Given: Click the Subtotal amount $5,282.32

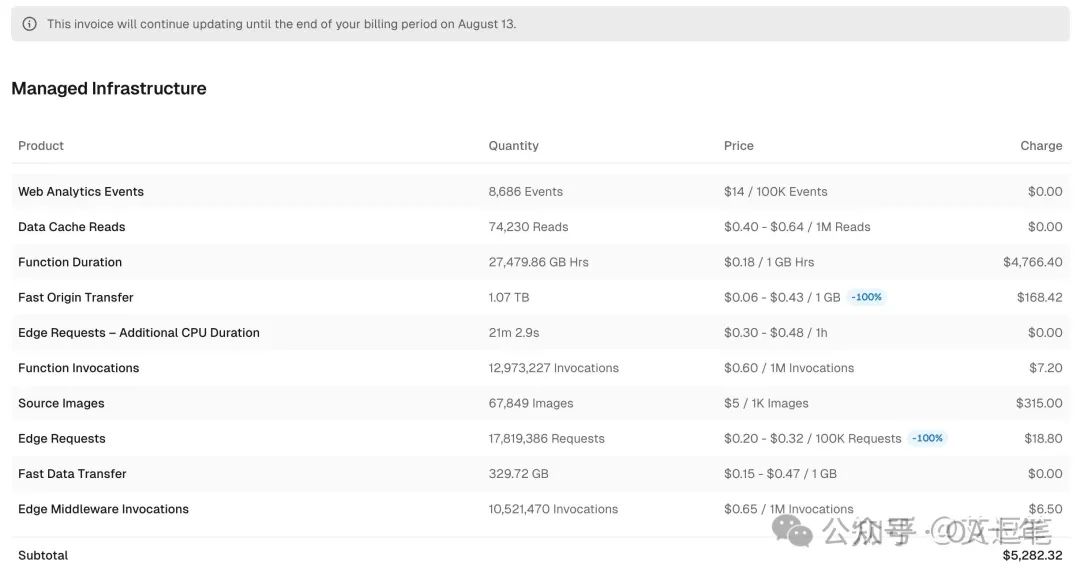Looking at the screenshot, I should point(1032,555).
